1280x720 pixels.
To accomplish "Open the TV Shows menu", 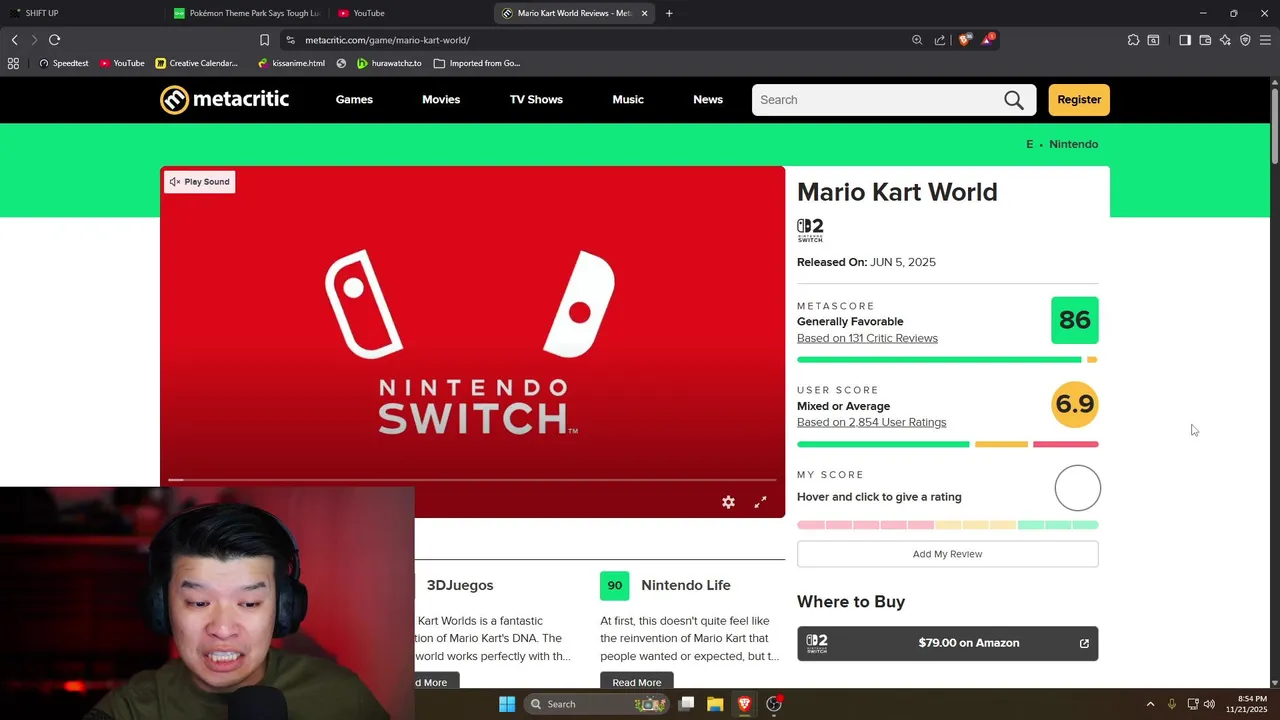I will click(x=536, y=100).
